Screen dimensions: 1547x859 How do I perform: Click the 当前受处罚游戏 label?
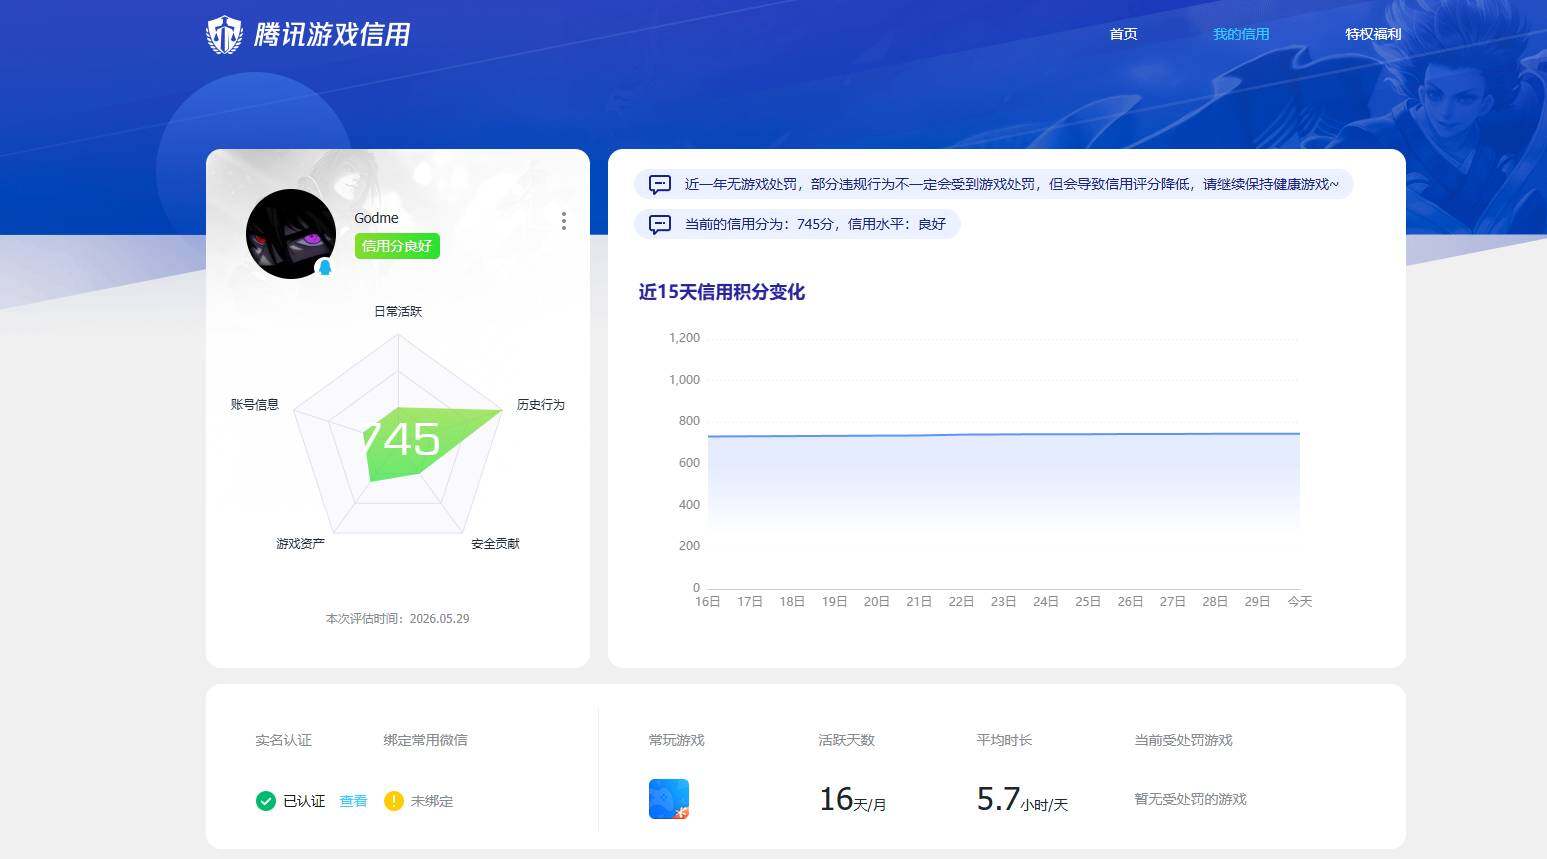(x=1184, y=740)
